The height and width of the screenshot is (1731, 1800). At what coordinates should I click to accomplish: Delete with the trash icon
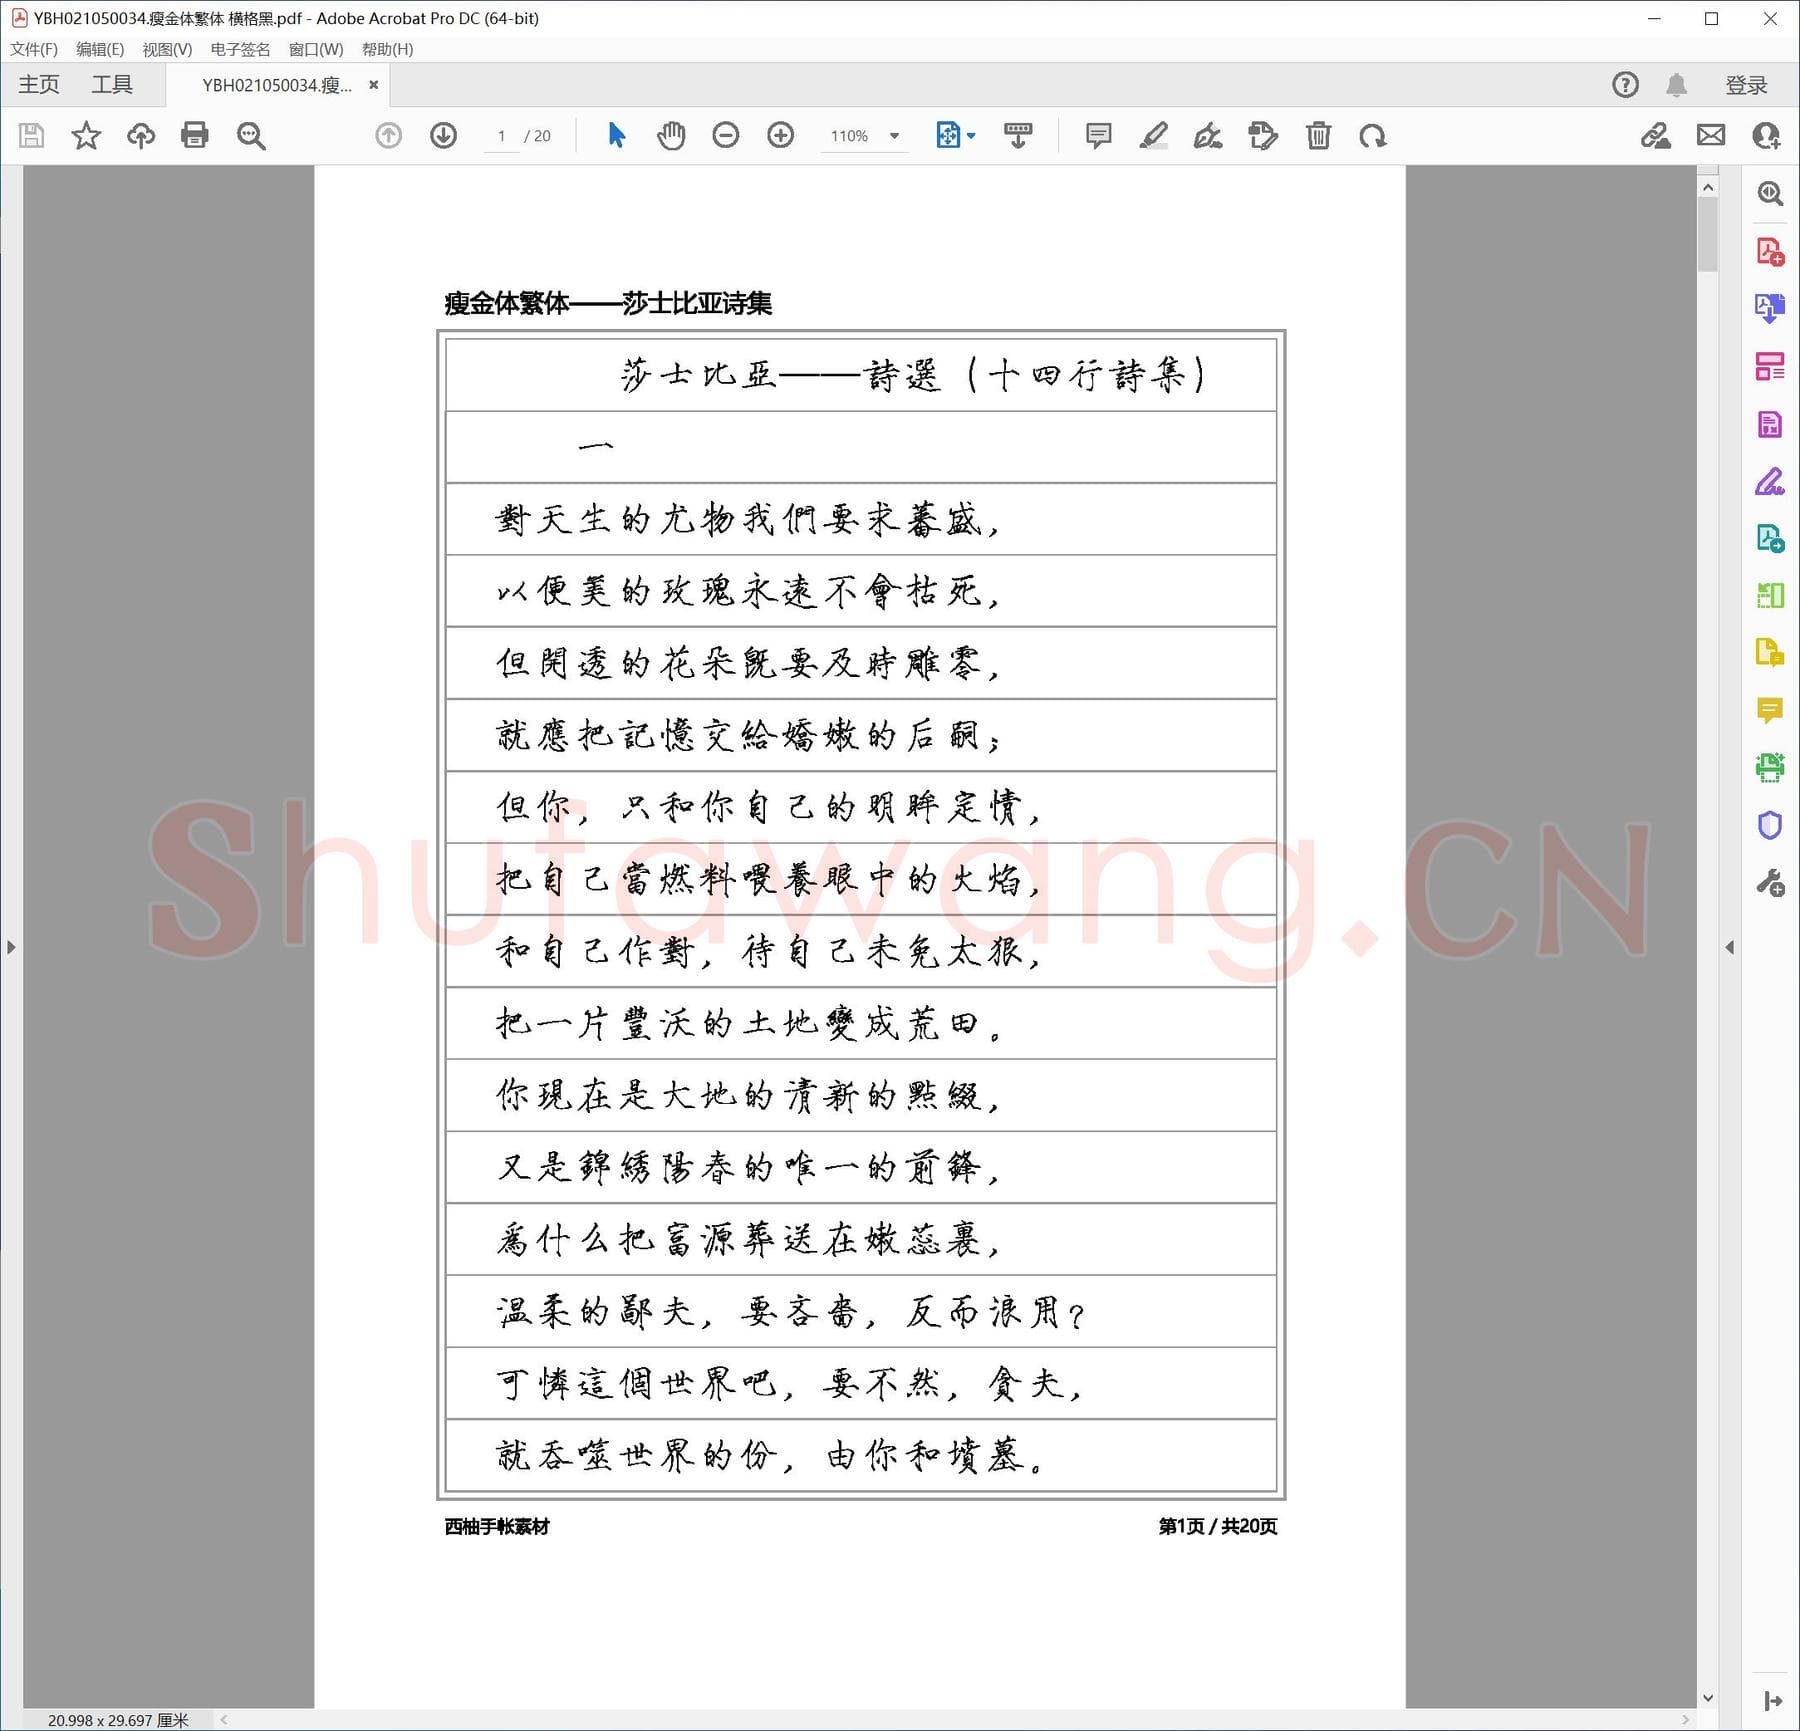(x=1318, y=135)
